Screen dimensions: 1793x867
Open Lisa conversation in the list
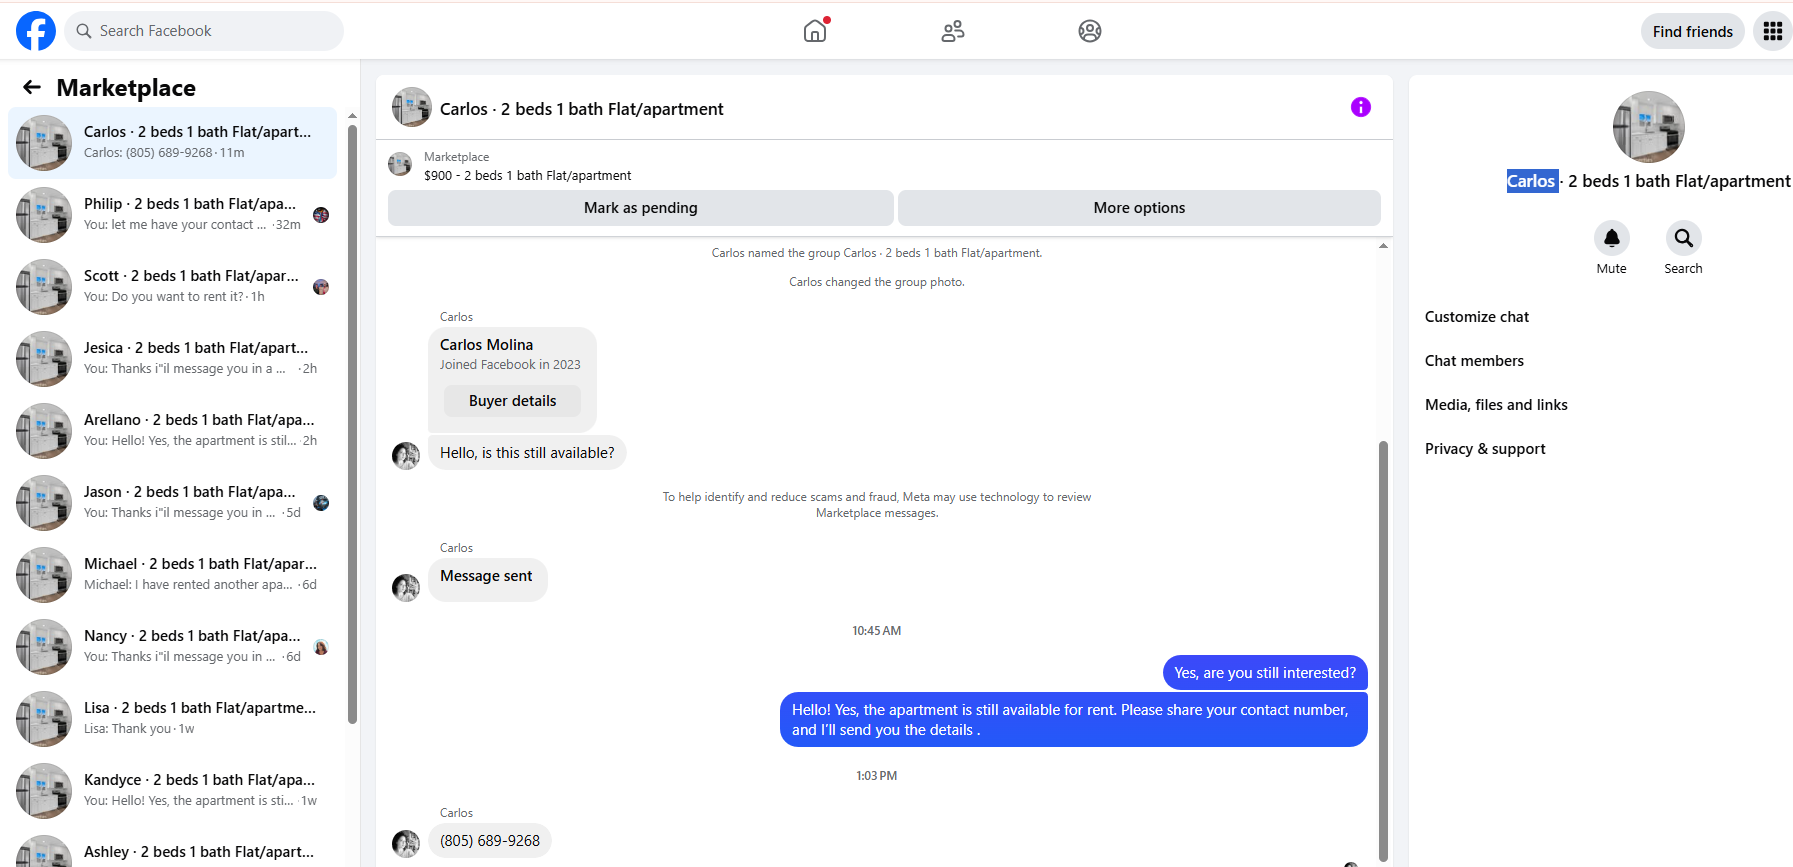pyautogui.click(x=172, y=719)
